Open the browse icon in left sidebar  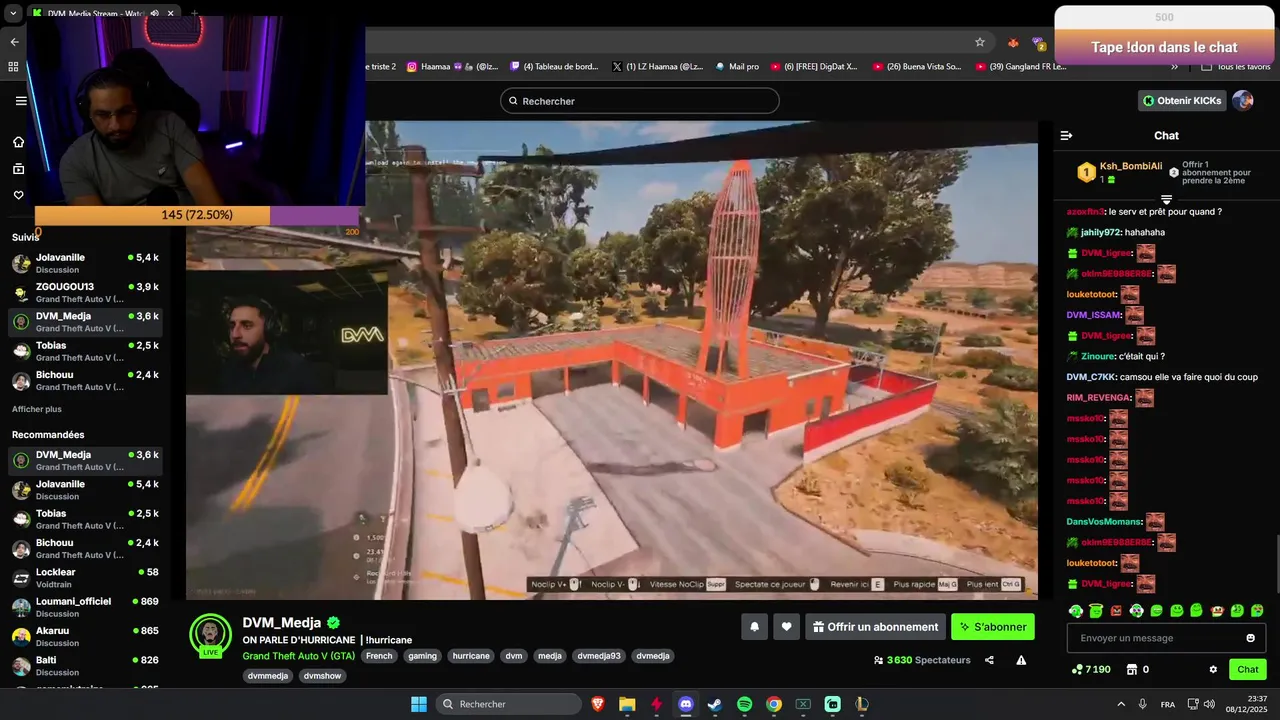coord(18,169)
